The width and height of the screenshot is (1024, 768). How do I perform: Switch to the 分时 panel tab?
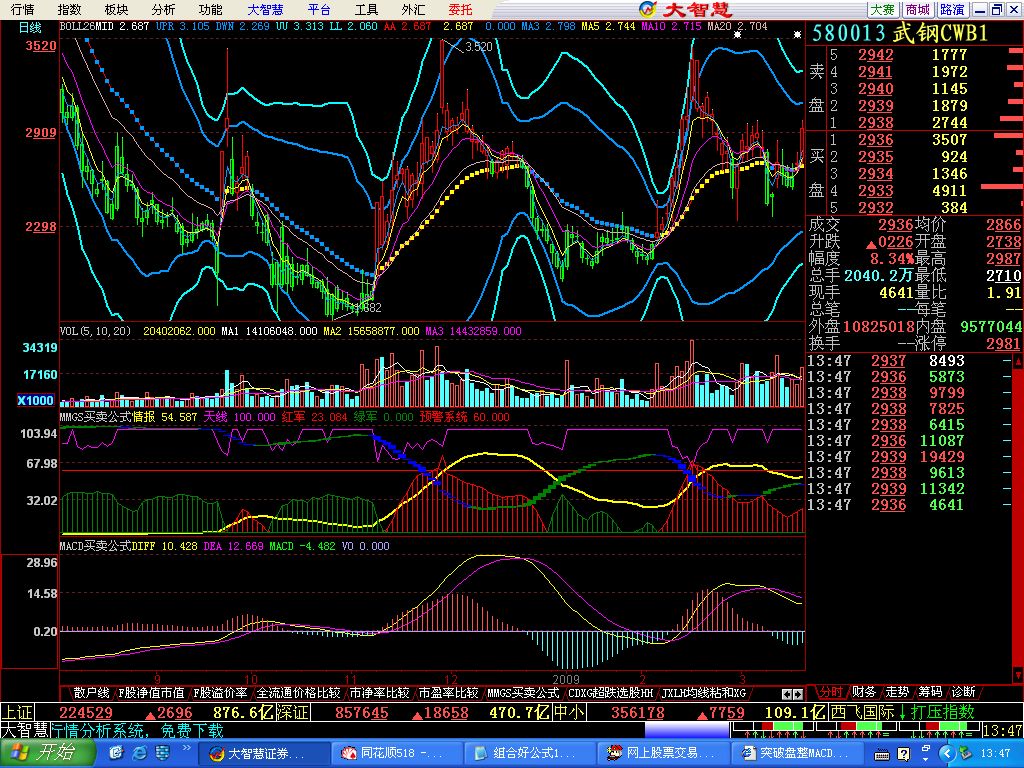coord(831,692)
